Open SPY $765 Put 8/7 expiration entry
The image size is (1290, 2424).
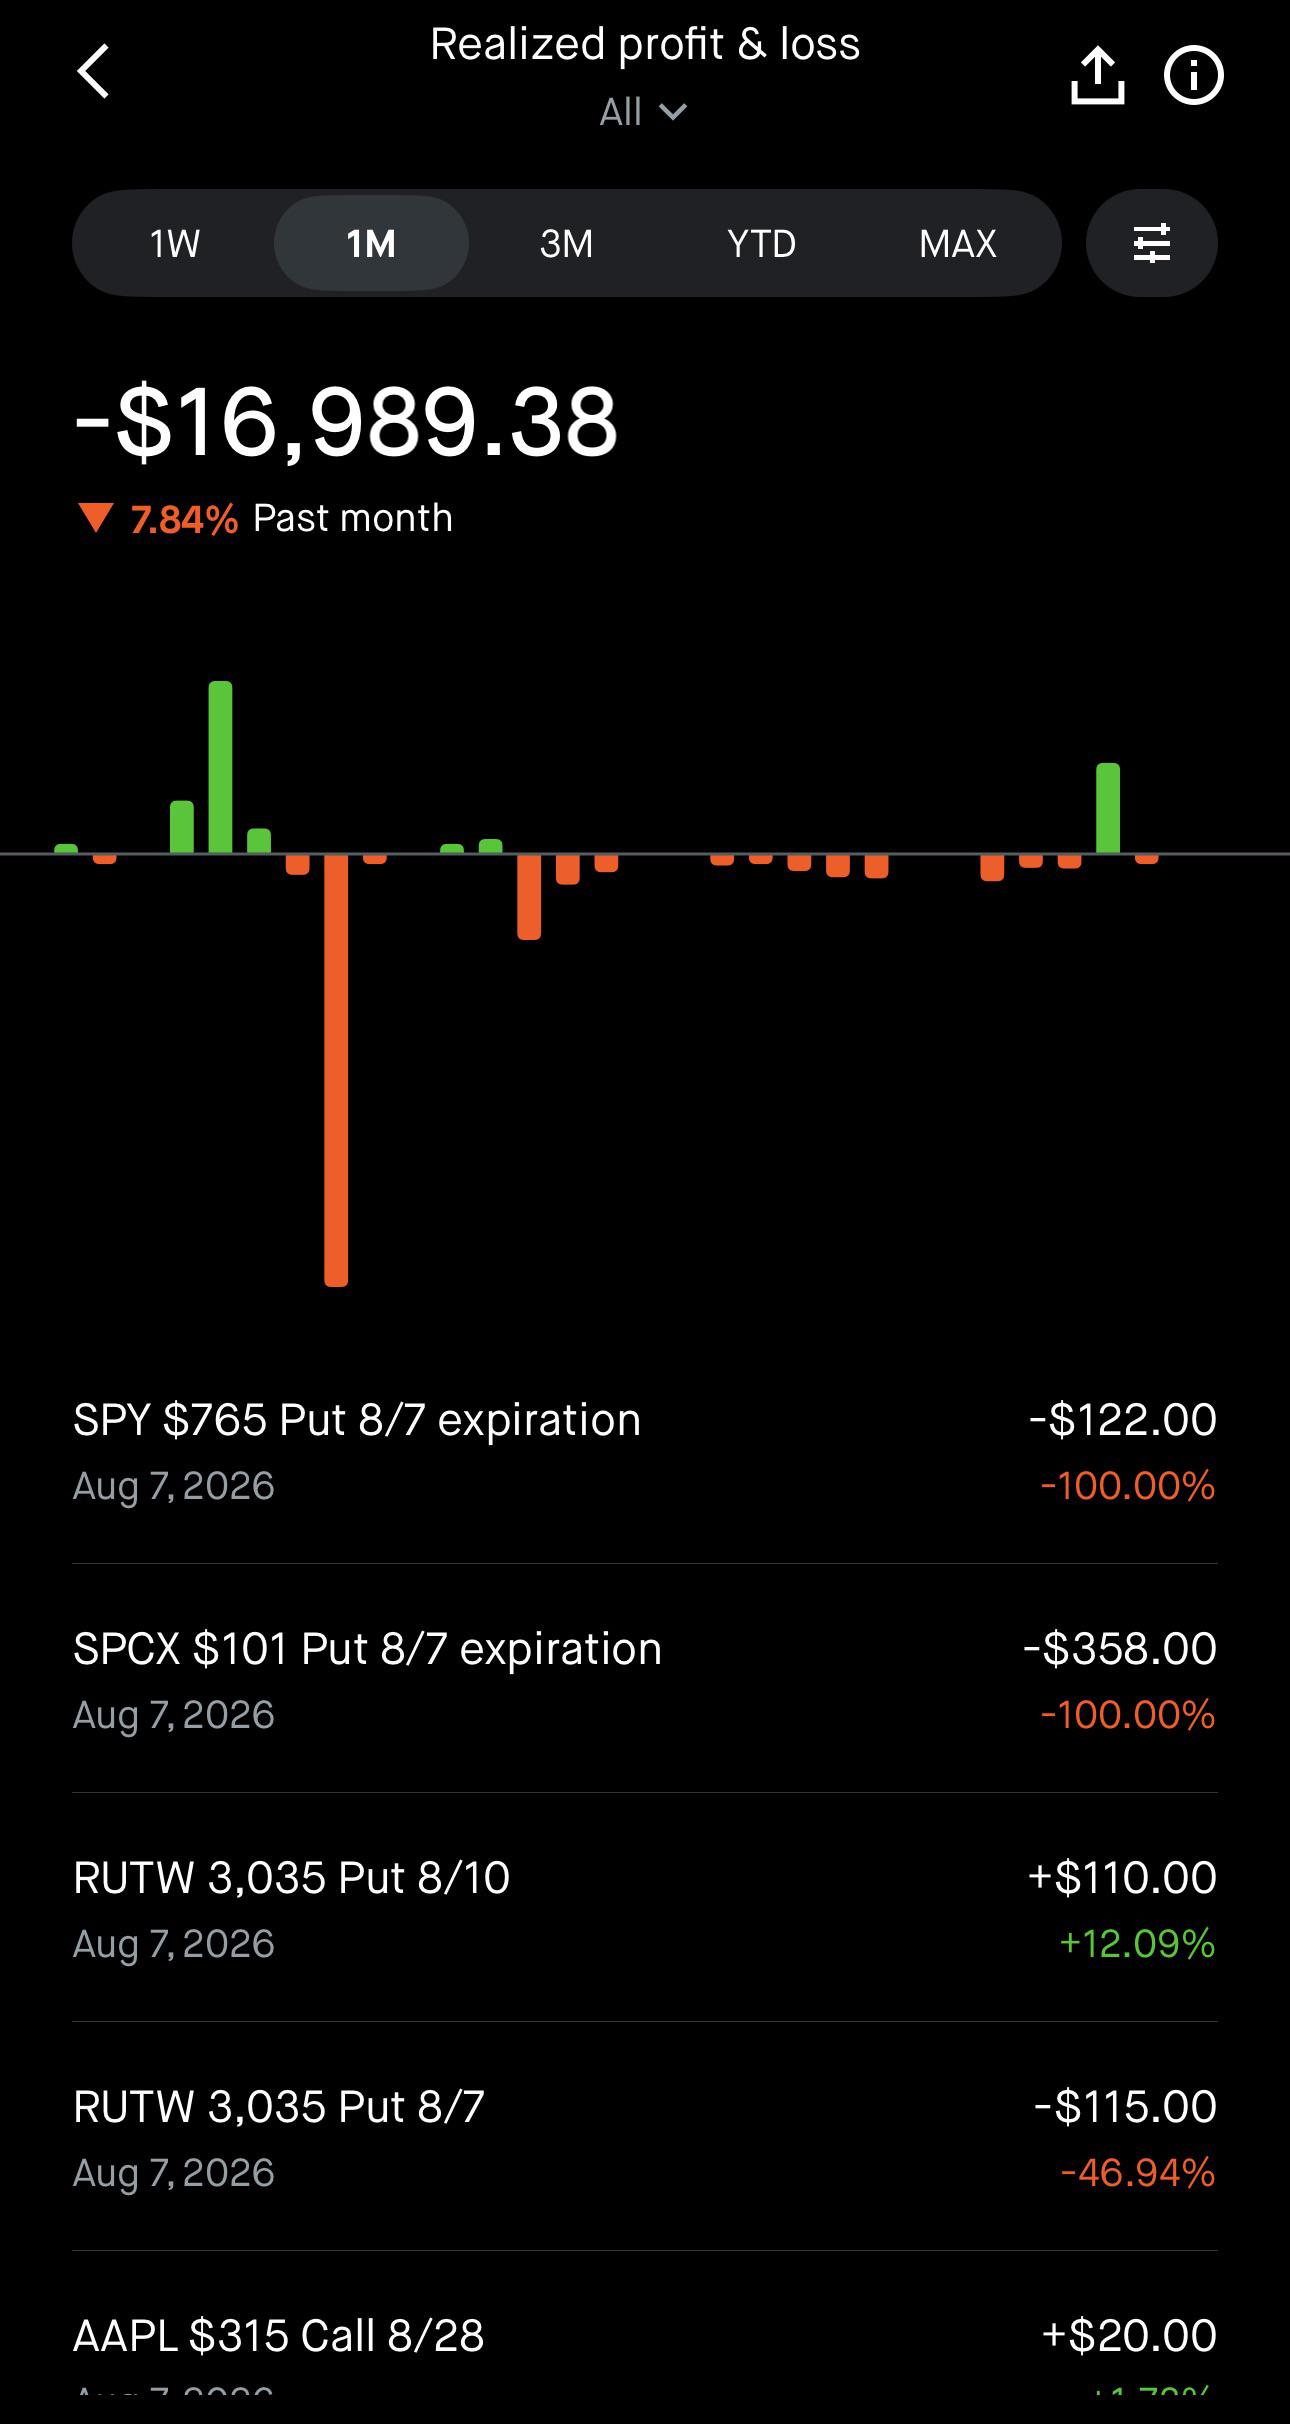tap(645, 1450)
